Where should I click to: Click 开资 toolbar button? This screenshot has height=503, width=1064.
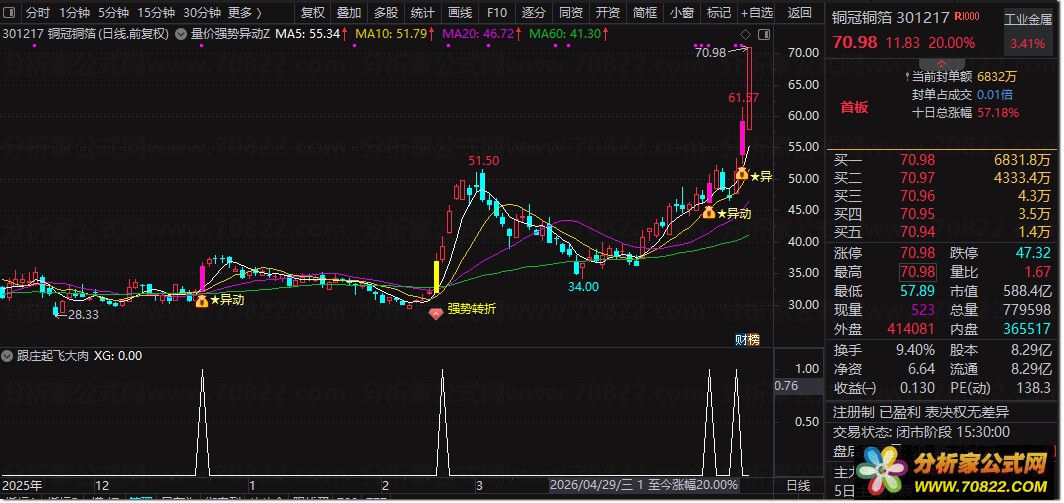click(607, 12)
